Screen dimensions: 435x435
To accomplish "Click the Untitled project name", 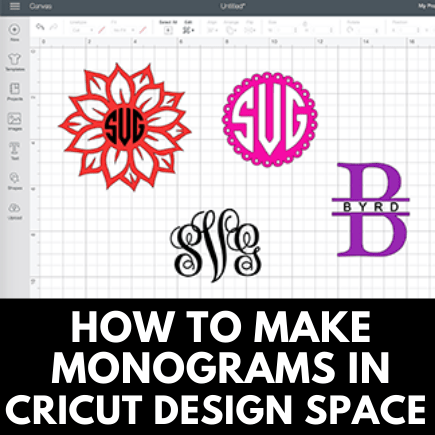I will 233,6.
